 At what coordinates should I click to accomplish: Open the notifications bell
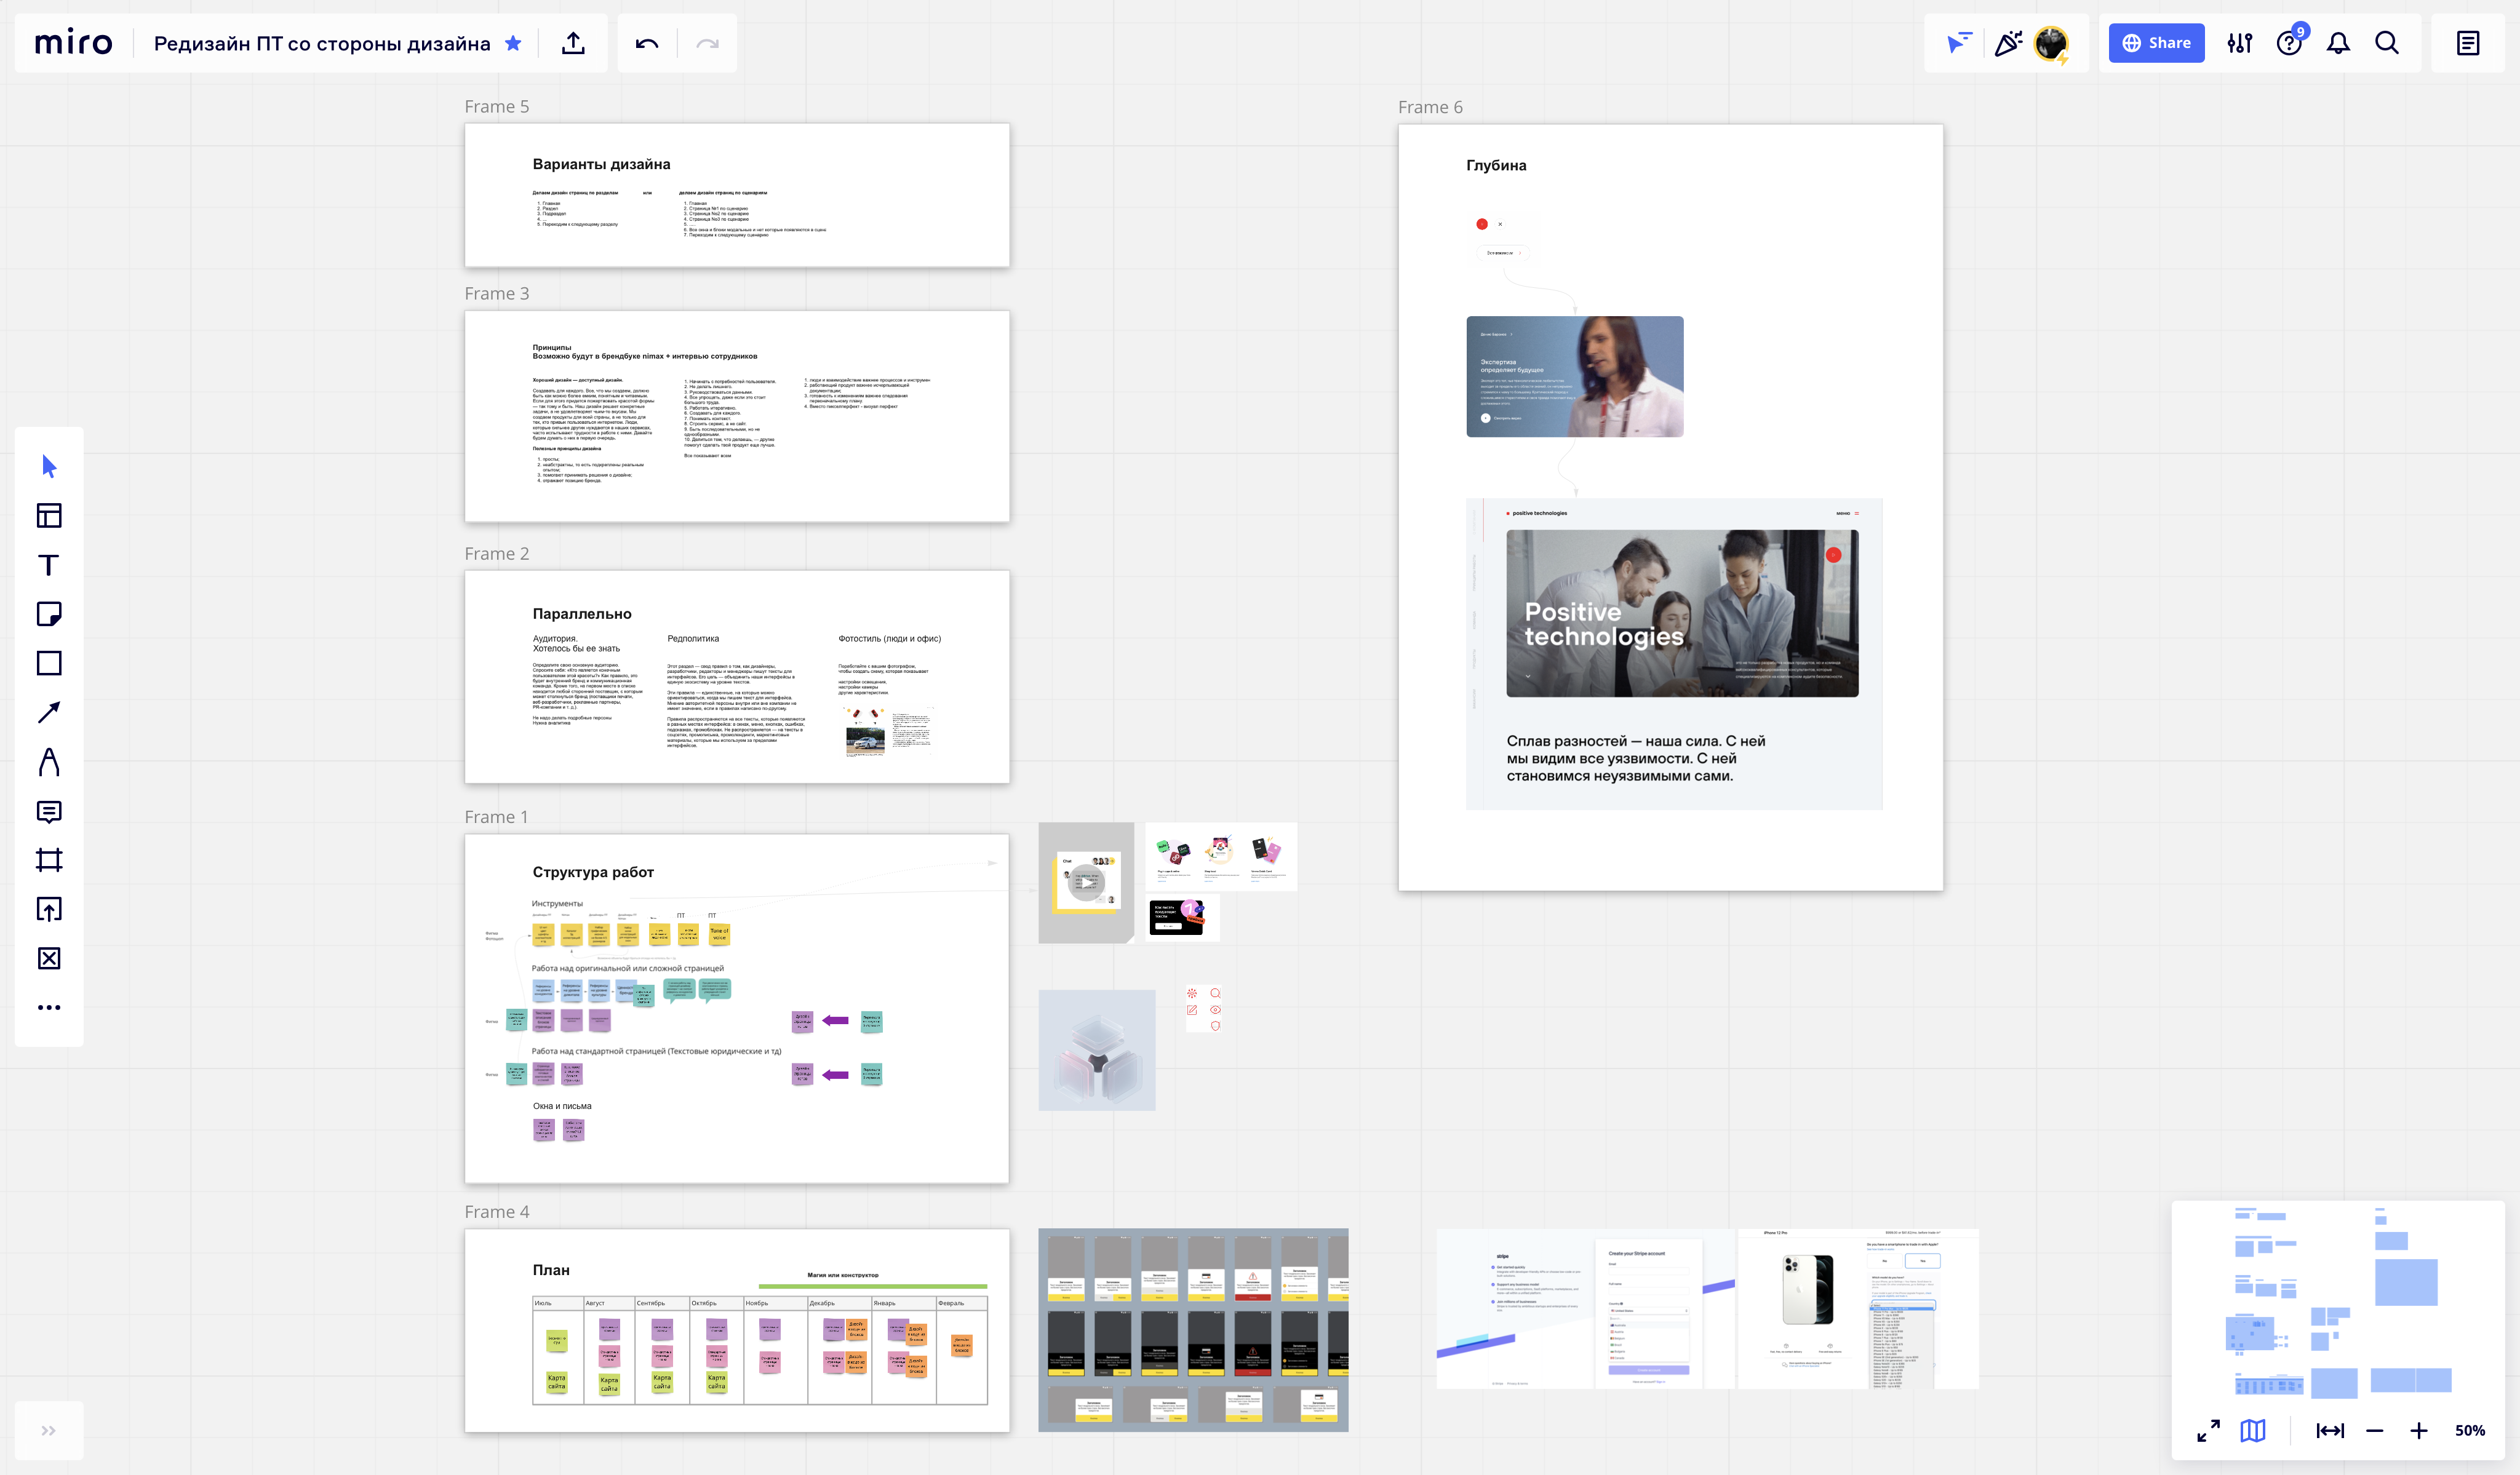pos(2338,43)
